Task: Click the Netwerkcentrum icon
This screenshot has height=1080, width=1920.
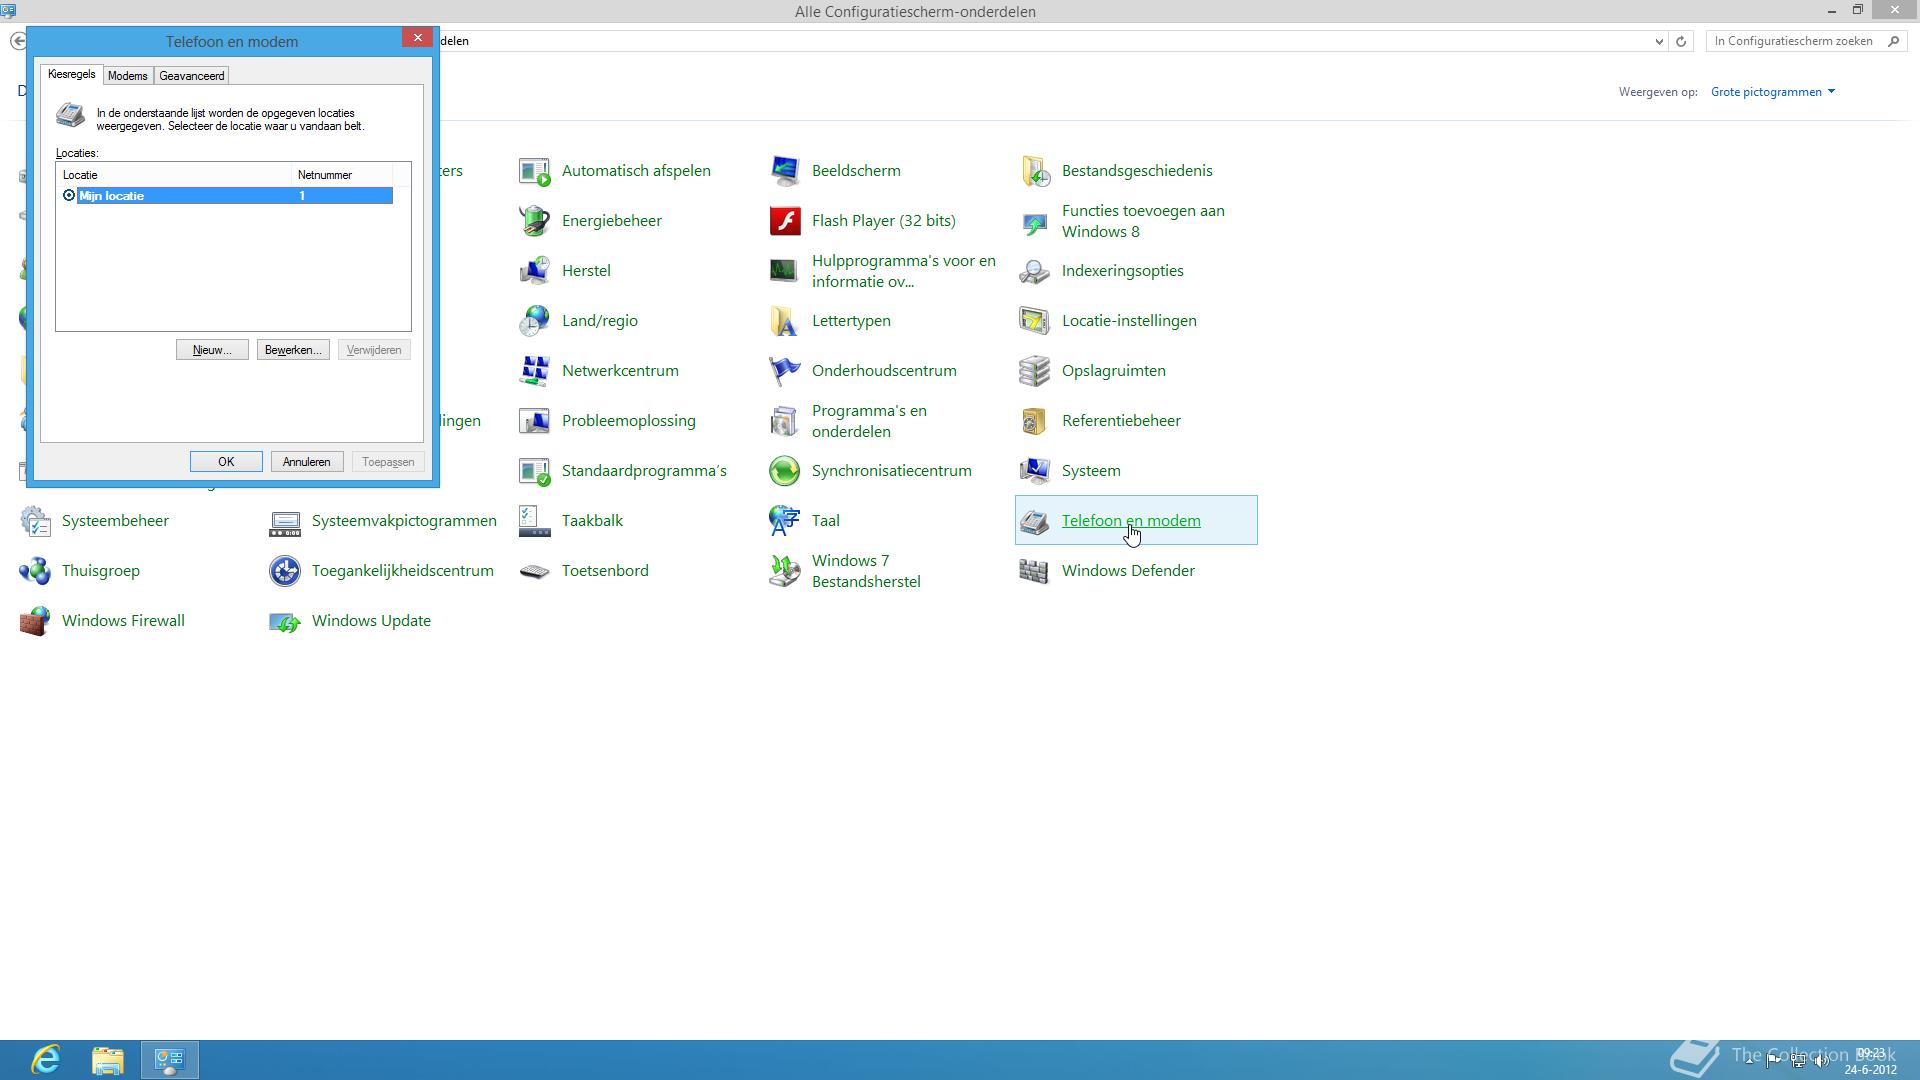Action: (x=535, y=371)
